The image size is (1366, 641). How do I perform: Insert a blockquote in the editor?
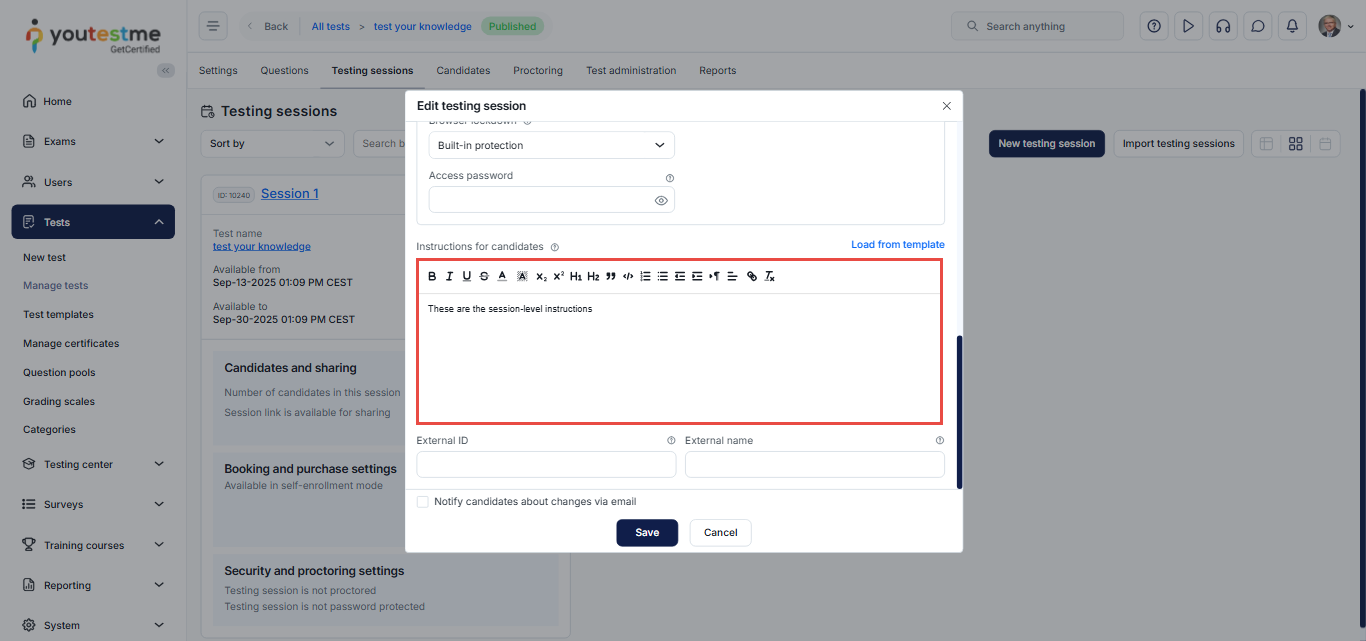(x=610, y=276)
